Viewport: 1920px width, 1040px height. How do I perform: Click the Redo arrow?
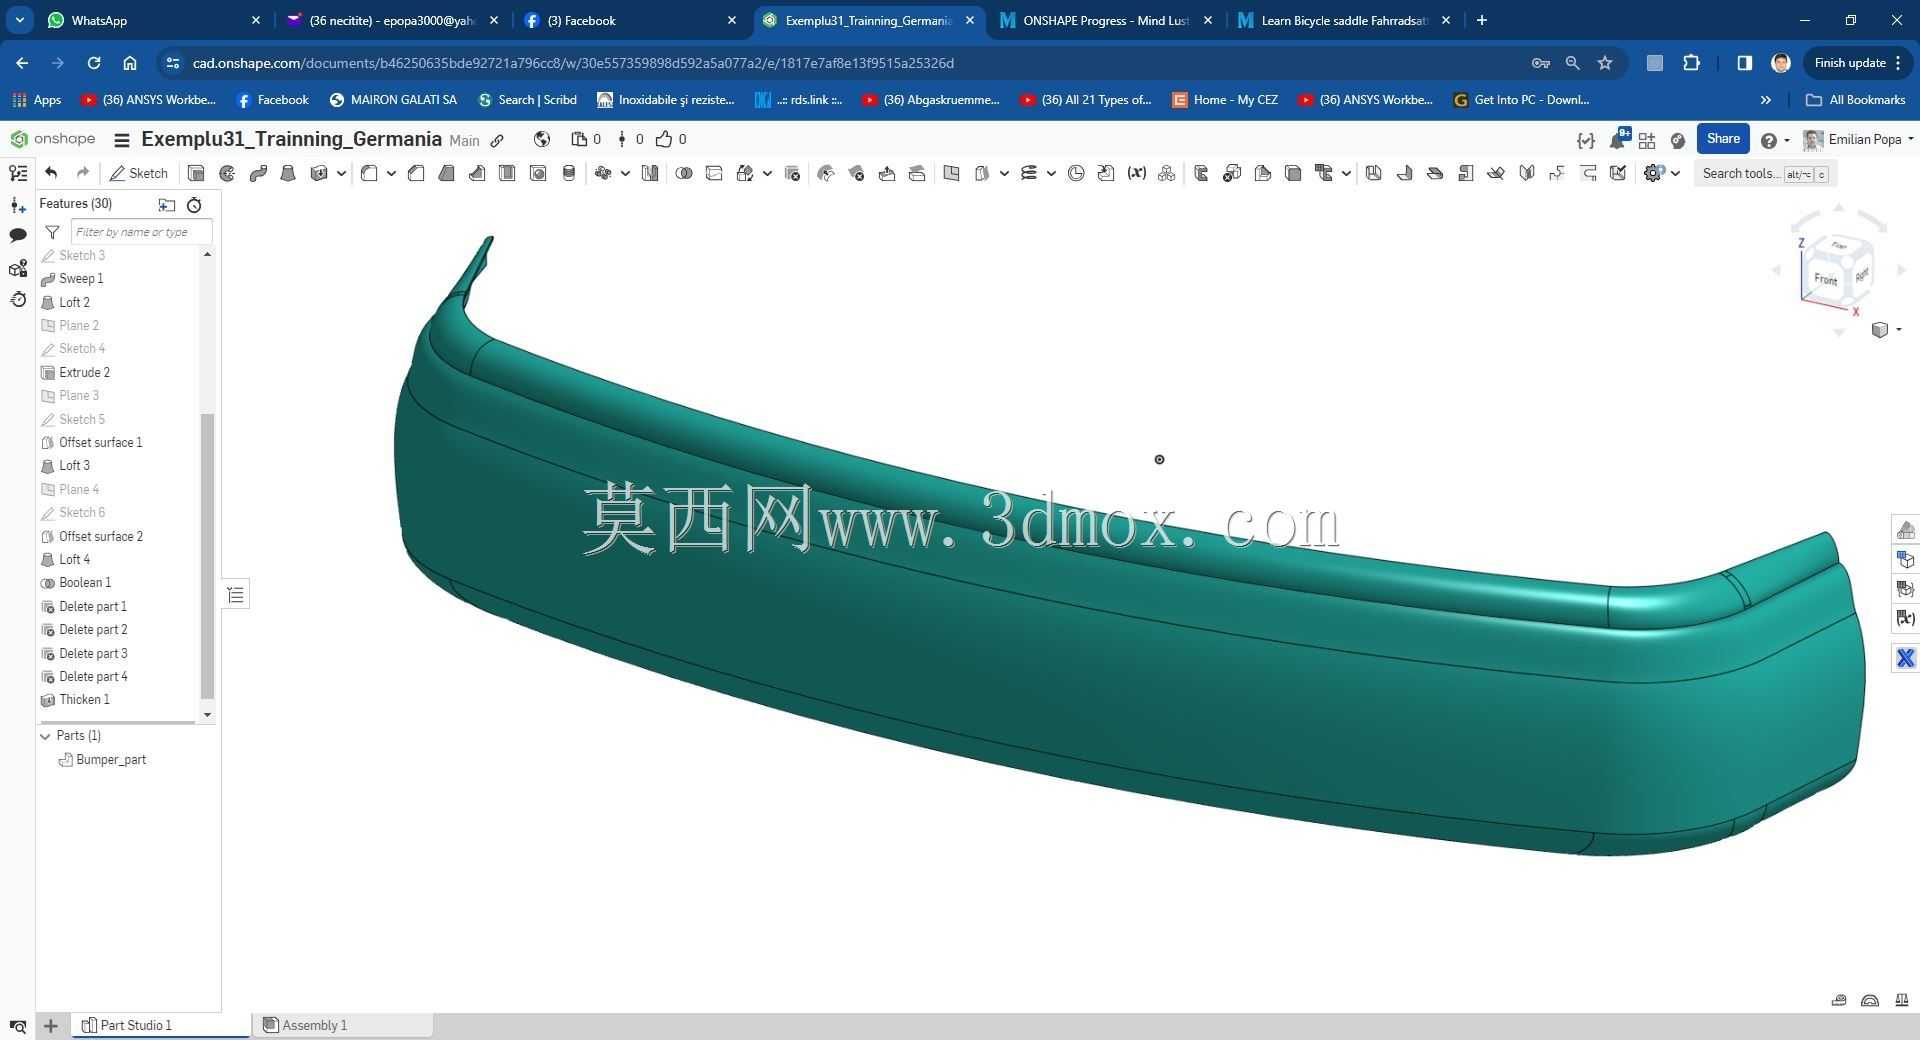point(83,173)
